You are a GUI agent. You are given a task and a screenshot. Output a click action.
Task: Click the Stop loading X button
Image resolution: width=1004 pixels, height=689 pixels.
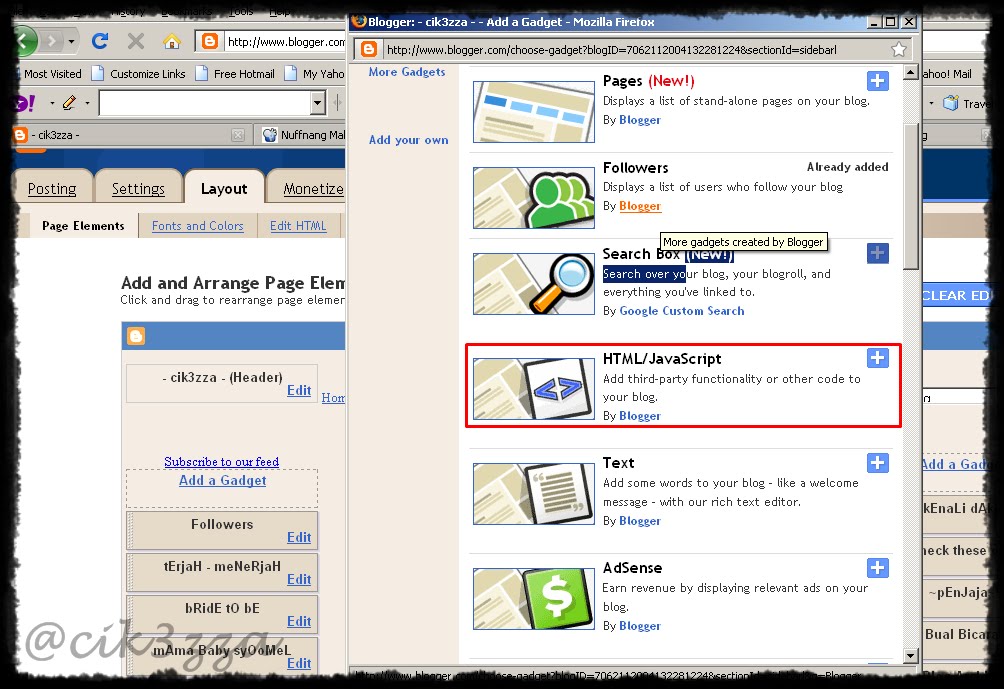(x=136, y=42)
